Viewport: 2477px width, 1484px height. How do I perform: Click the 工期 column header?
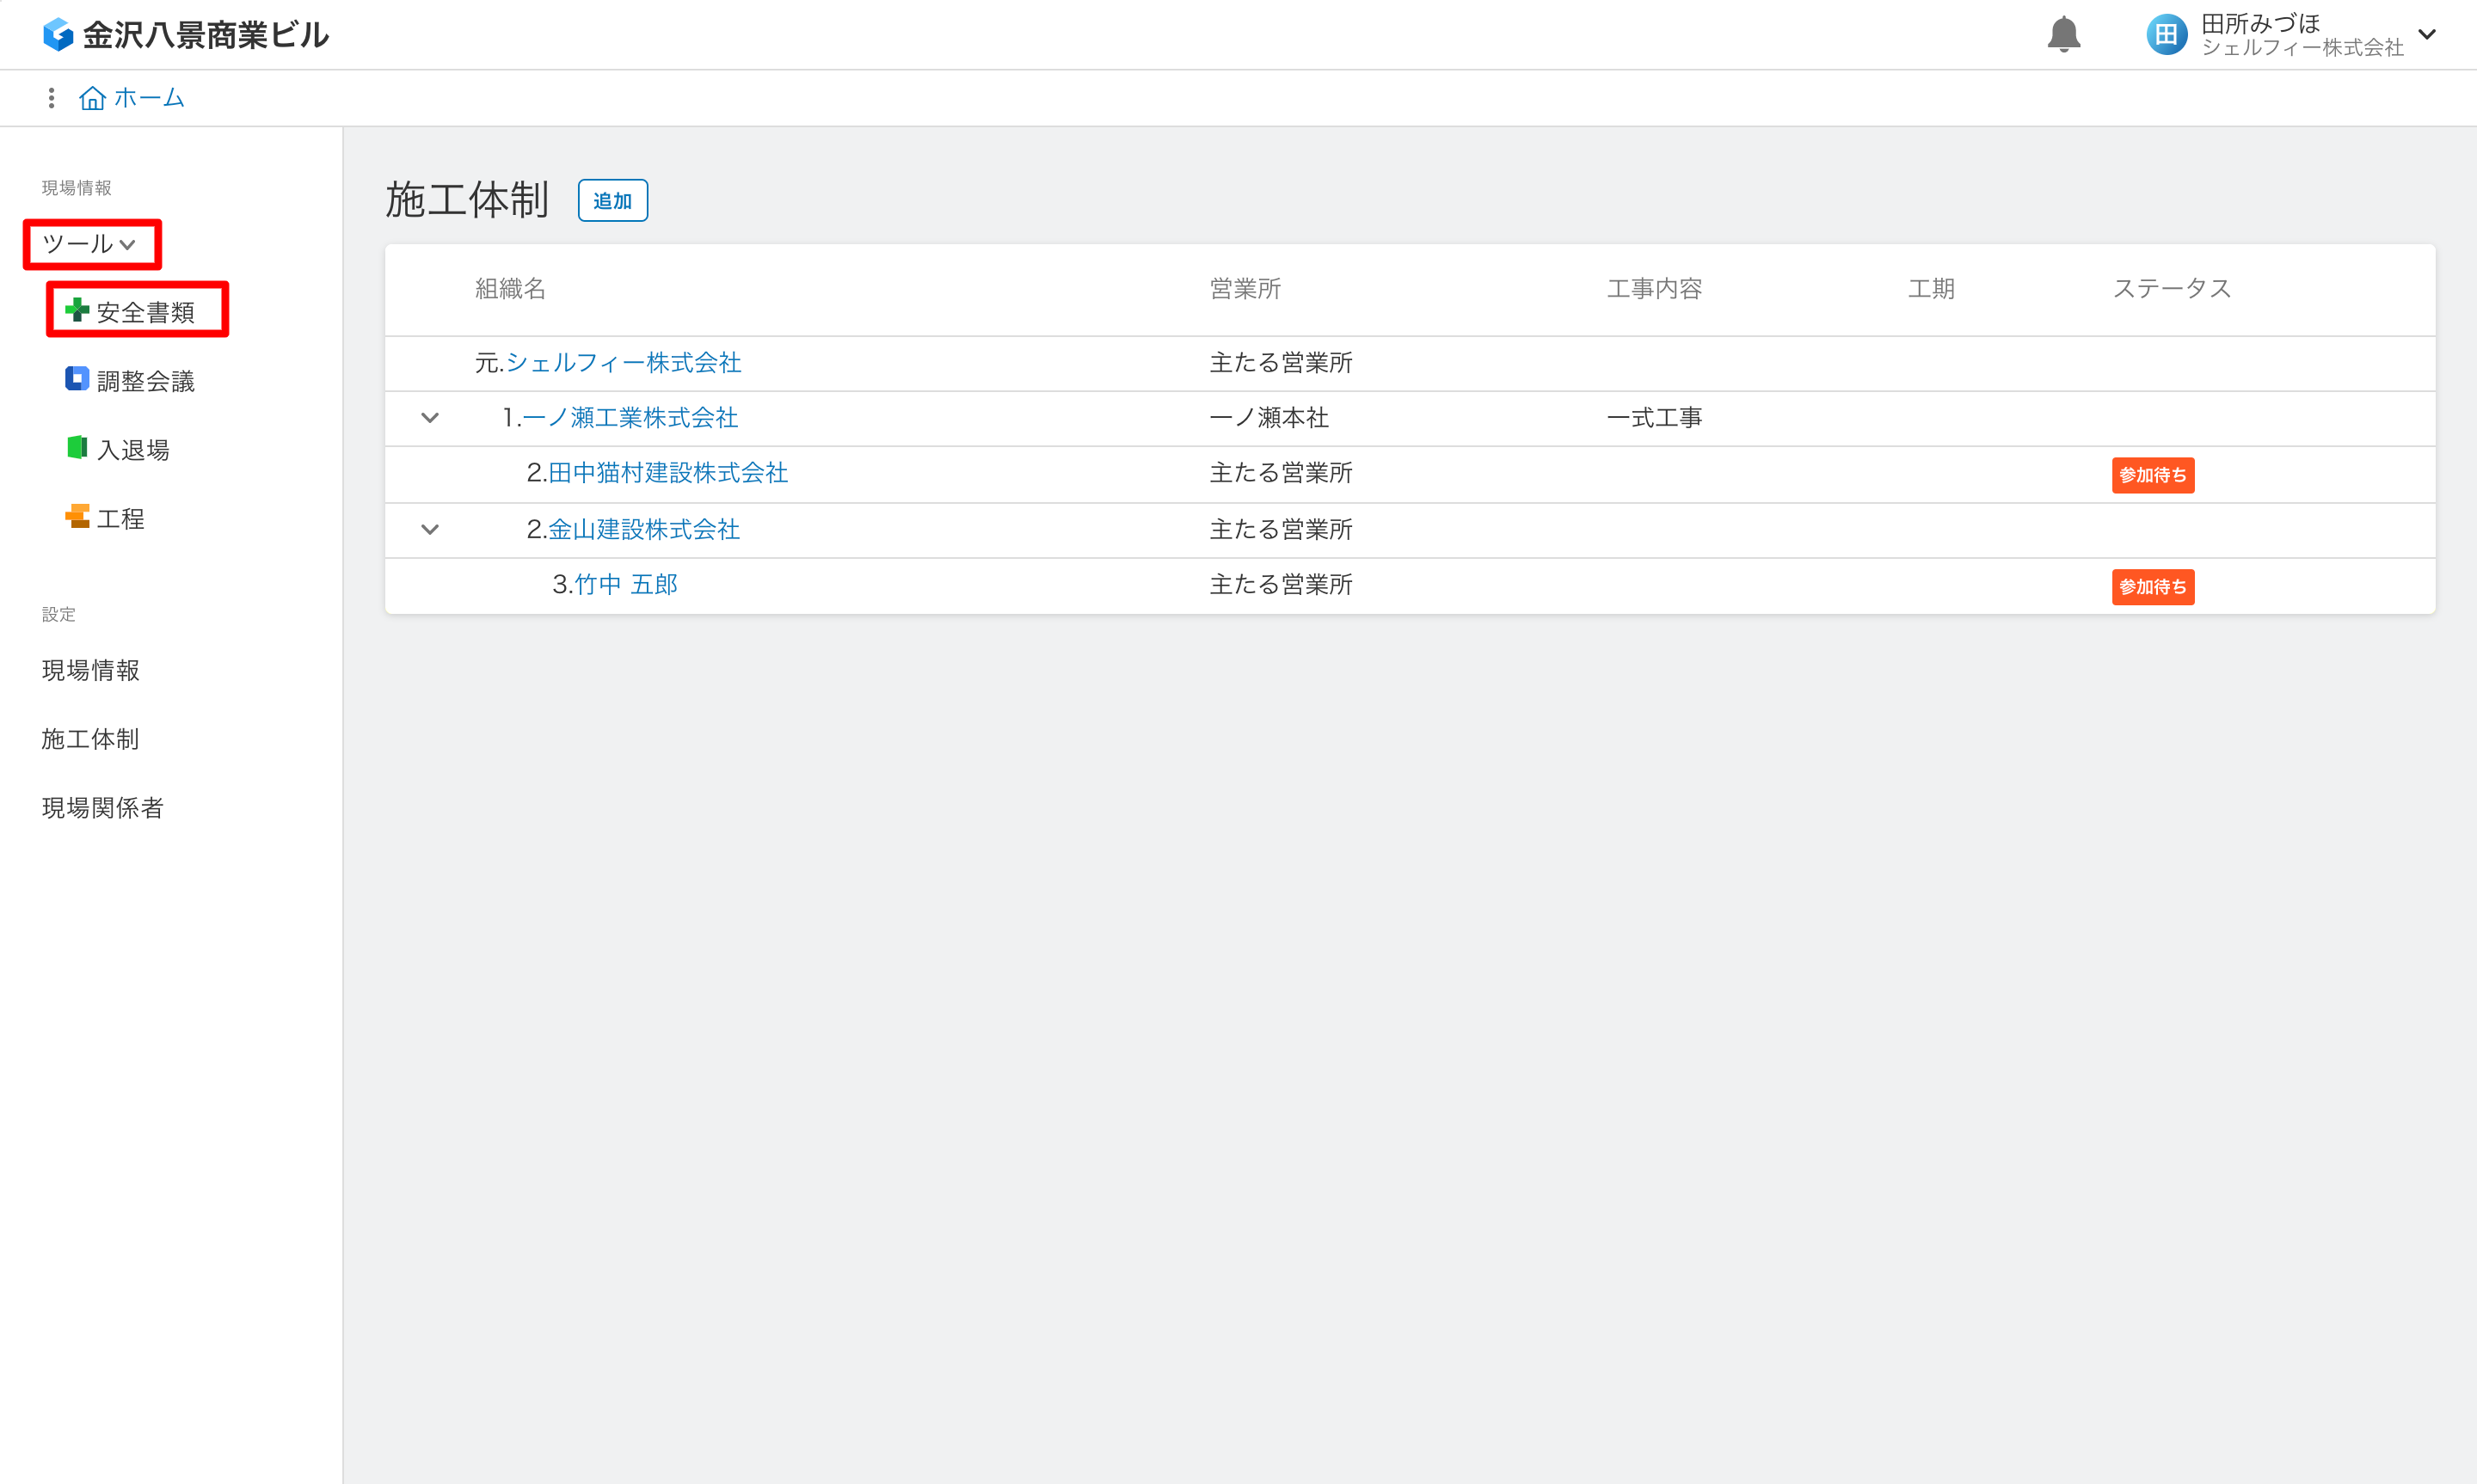(x=1931, y=289)
